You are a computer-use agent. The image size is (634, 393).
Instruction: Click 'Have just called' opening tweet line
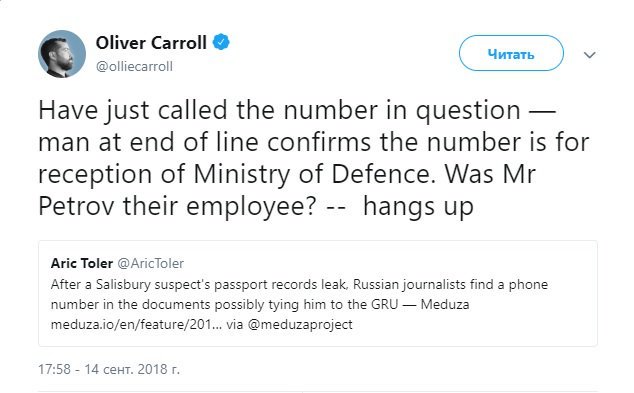pyautogui.click(x=133, y=110)
